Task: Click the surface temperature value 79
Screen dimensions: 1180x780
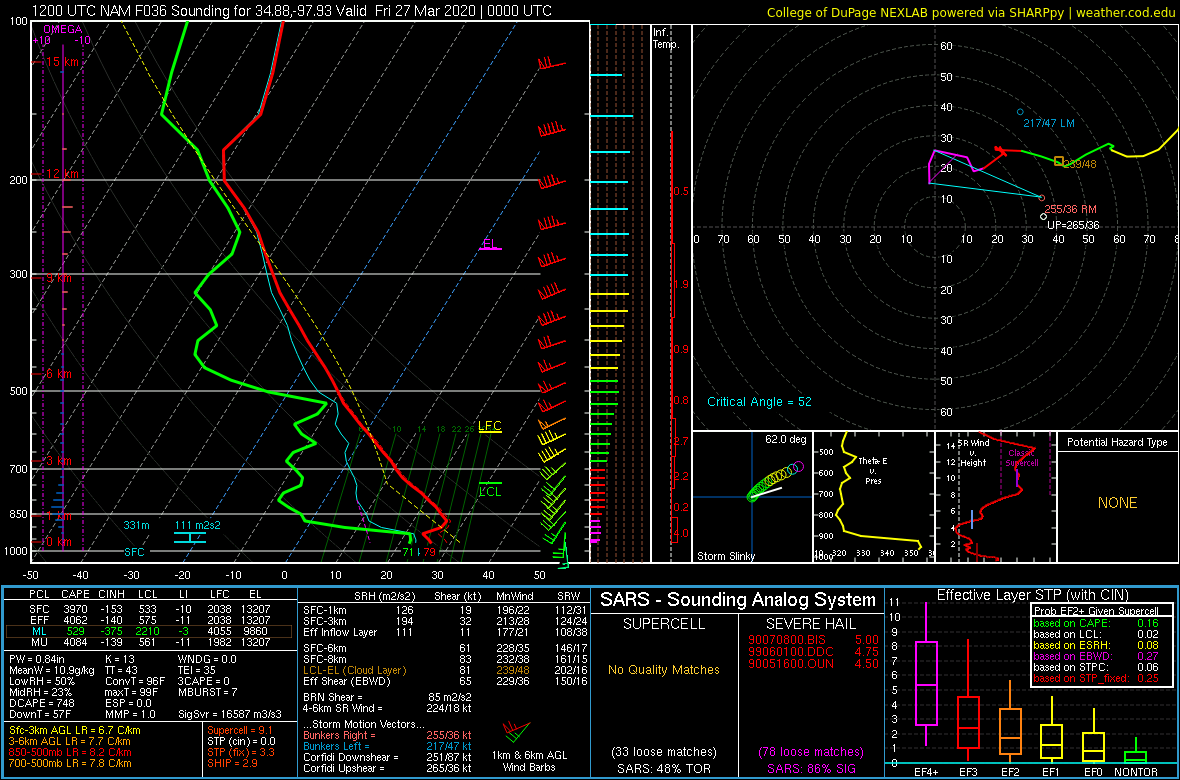Action: point(429,552)
